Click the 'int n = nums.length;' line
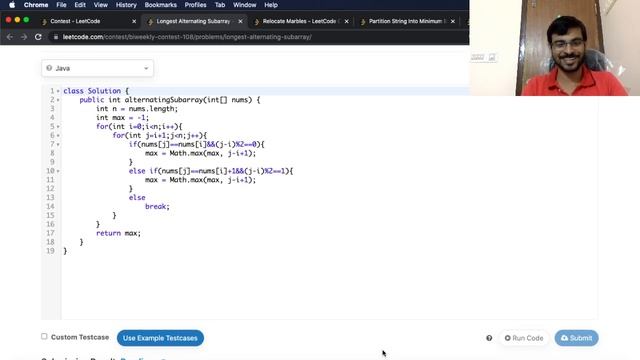The height and width of the screenshot is (360, 640). coord(137,109)
